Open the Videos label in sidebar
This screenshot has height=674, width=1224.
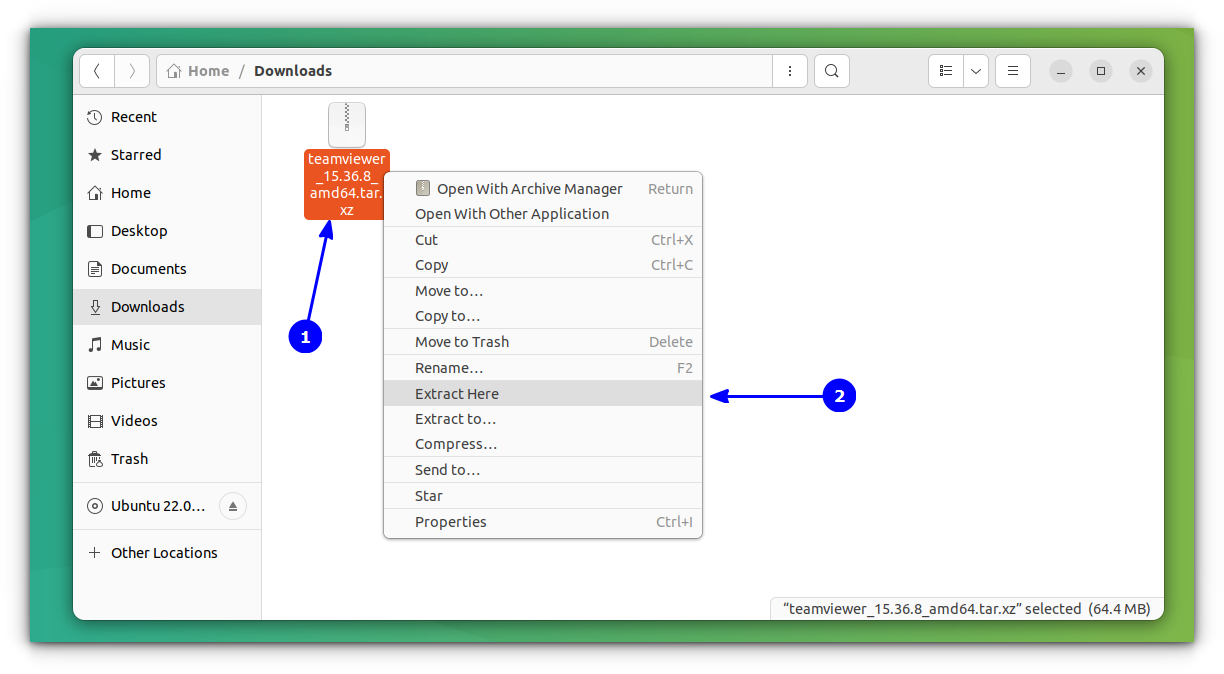pyautogui.click(x=134, y=421)
